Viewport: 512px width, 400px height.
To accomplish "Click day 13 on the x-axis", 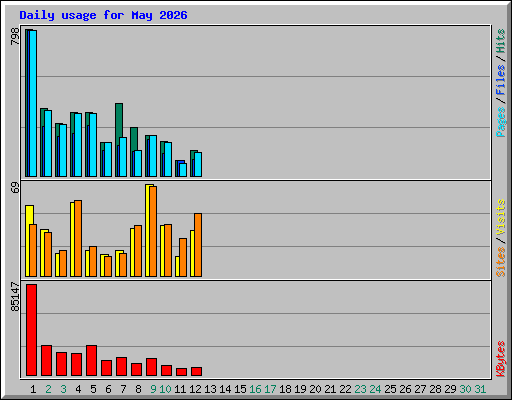I will point(210,389).
